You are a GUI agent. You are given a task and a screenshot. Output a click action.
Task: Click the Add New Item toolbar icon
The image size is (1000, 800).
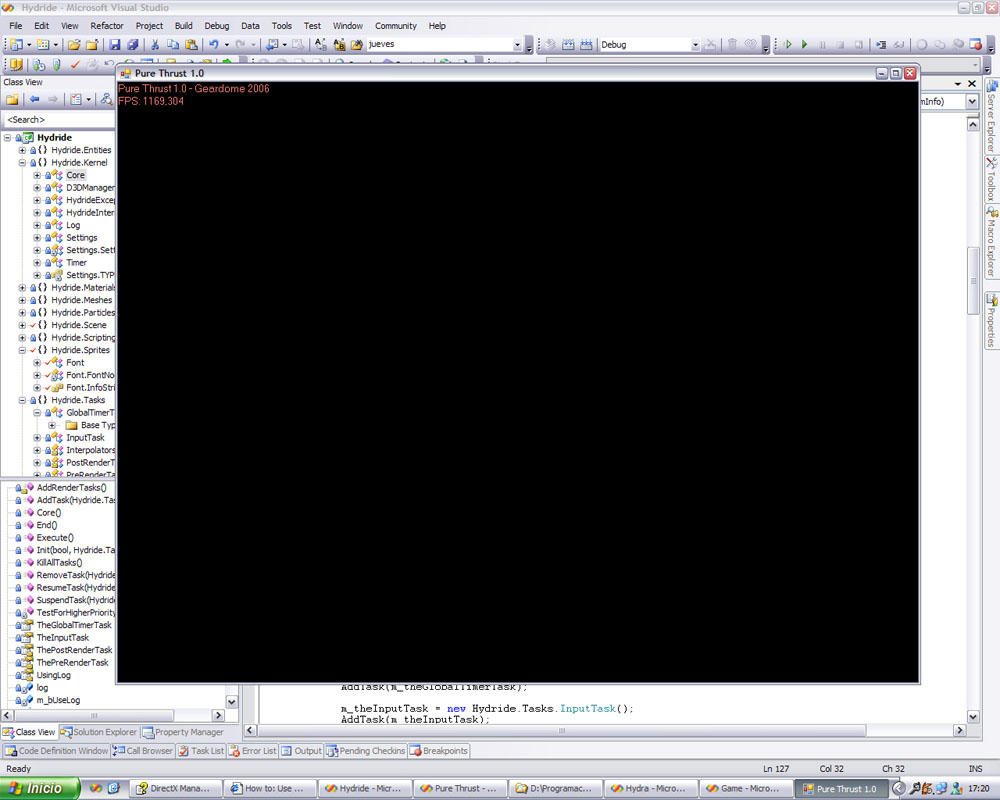[43, 44]
